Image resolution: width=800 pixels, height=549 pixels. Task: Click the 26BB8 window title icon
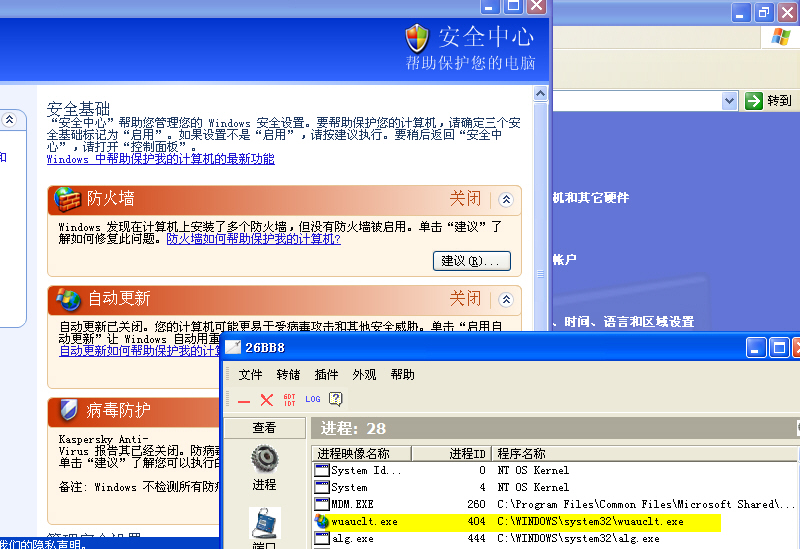[233, 347]
